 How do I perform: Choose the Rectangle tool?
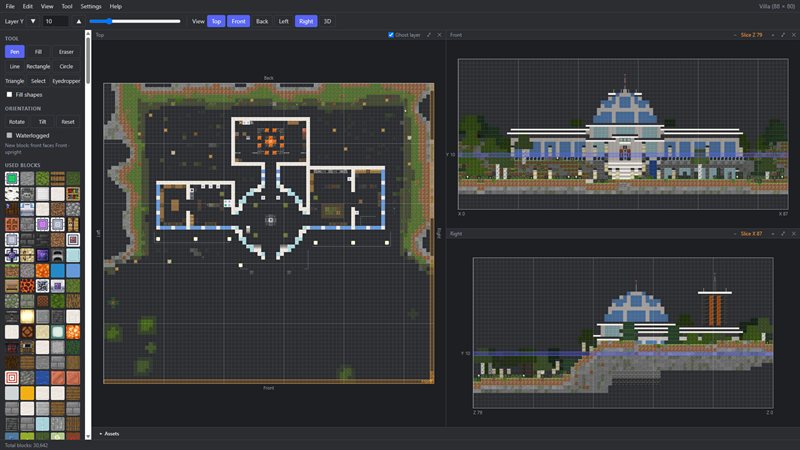pyautogui.click(x=38, y=67)
